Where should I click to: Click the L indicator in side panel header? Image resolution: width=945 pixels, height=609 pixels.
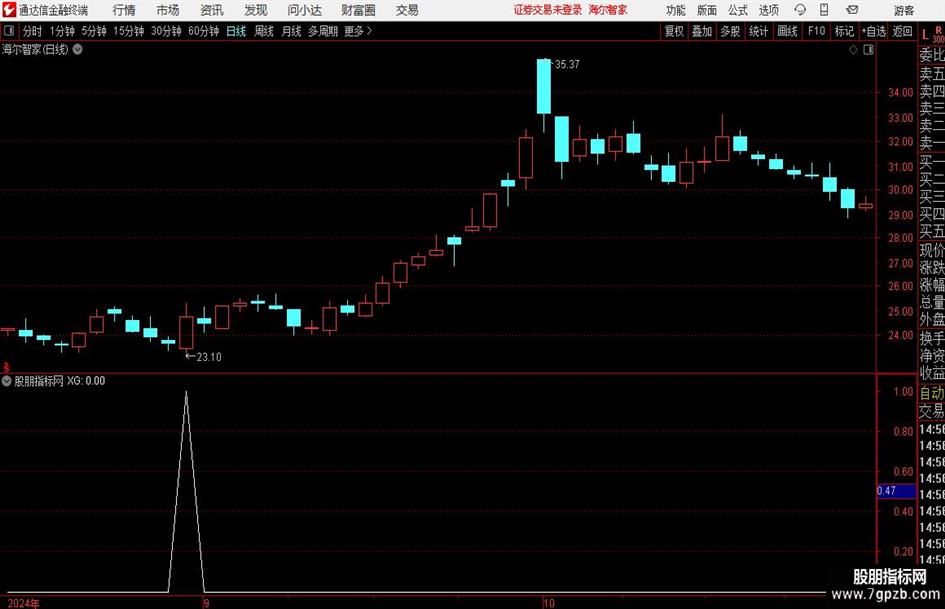point(925,35)
